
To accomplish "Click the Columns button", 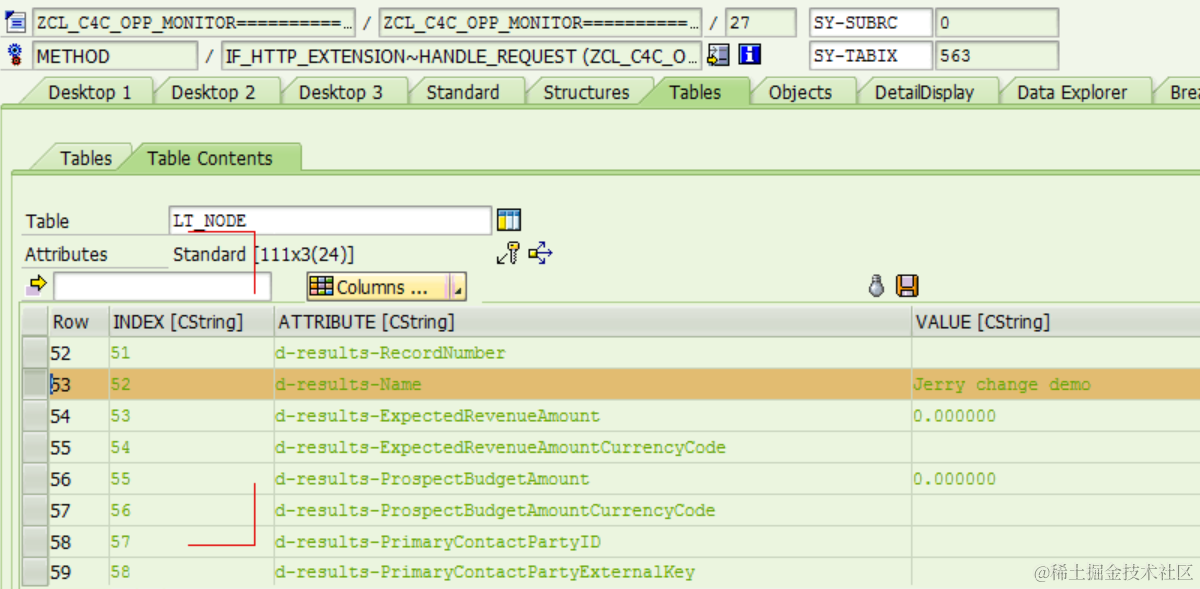I will (378, 287).
